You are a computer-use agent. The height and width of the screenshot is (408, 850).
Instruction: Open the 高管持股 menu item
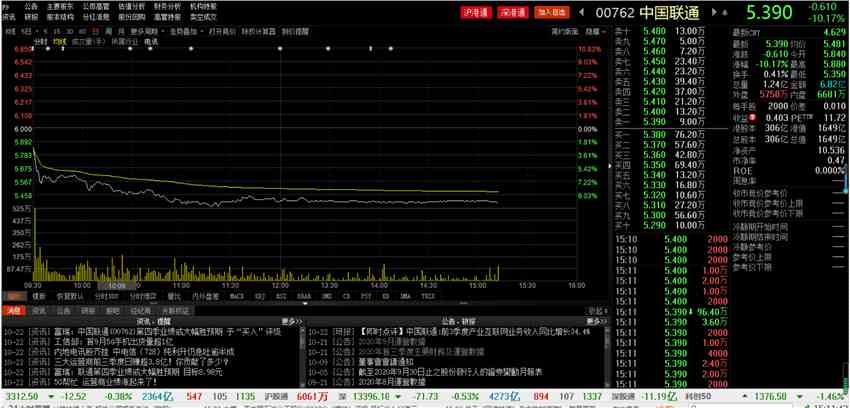[x=167, y=17]
